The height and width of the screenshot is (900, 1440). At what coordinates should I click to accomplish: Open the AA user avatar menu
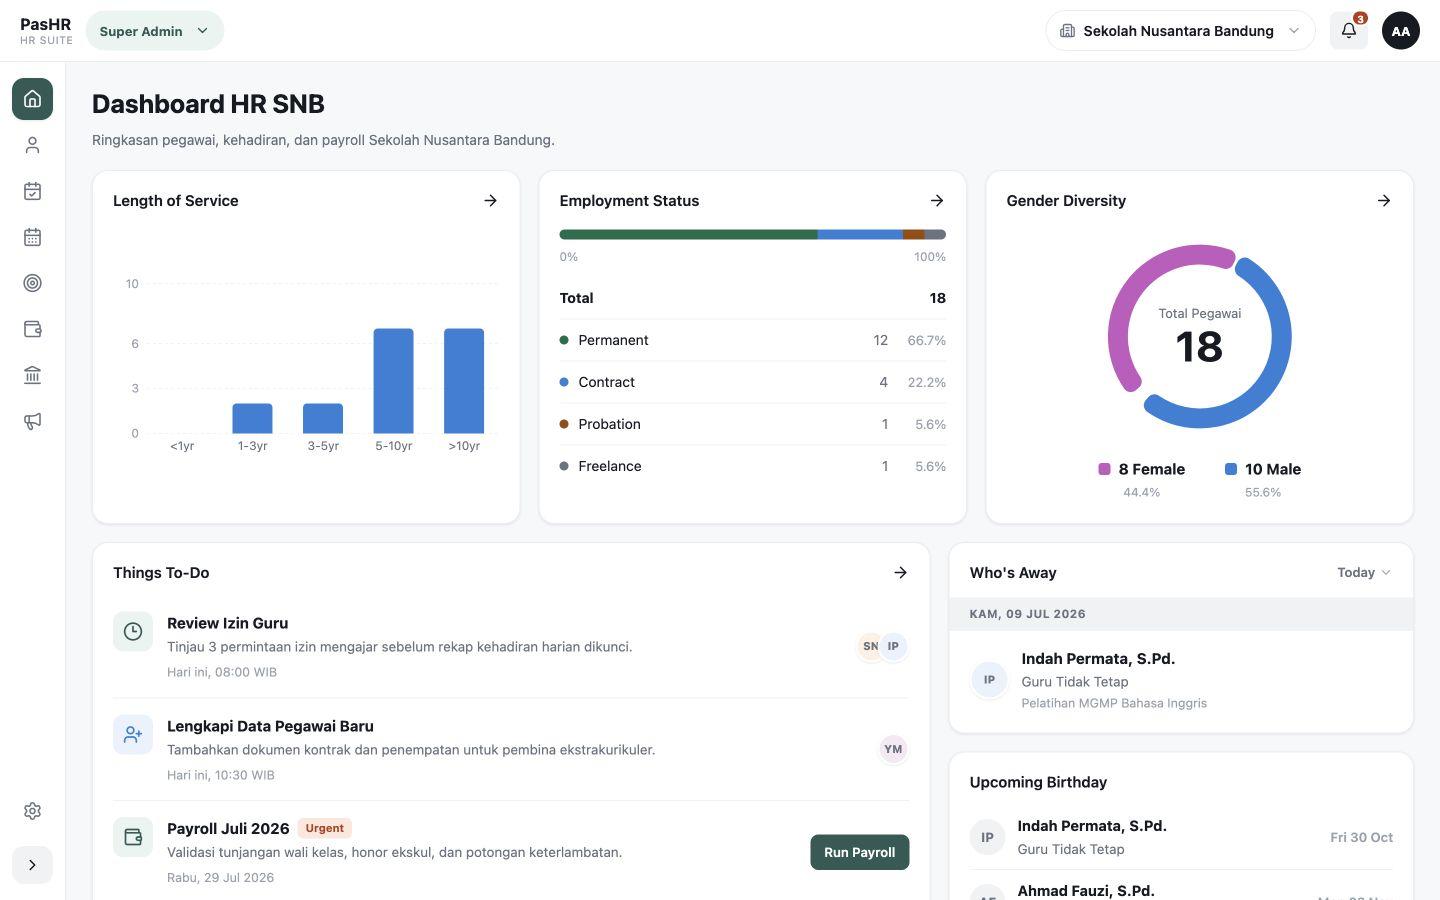[x=1401, y=31]
